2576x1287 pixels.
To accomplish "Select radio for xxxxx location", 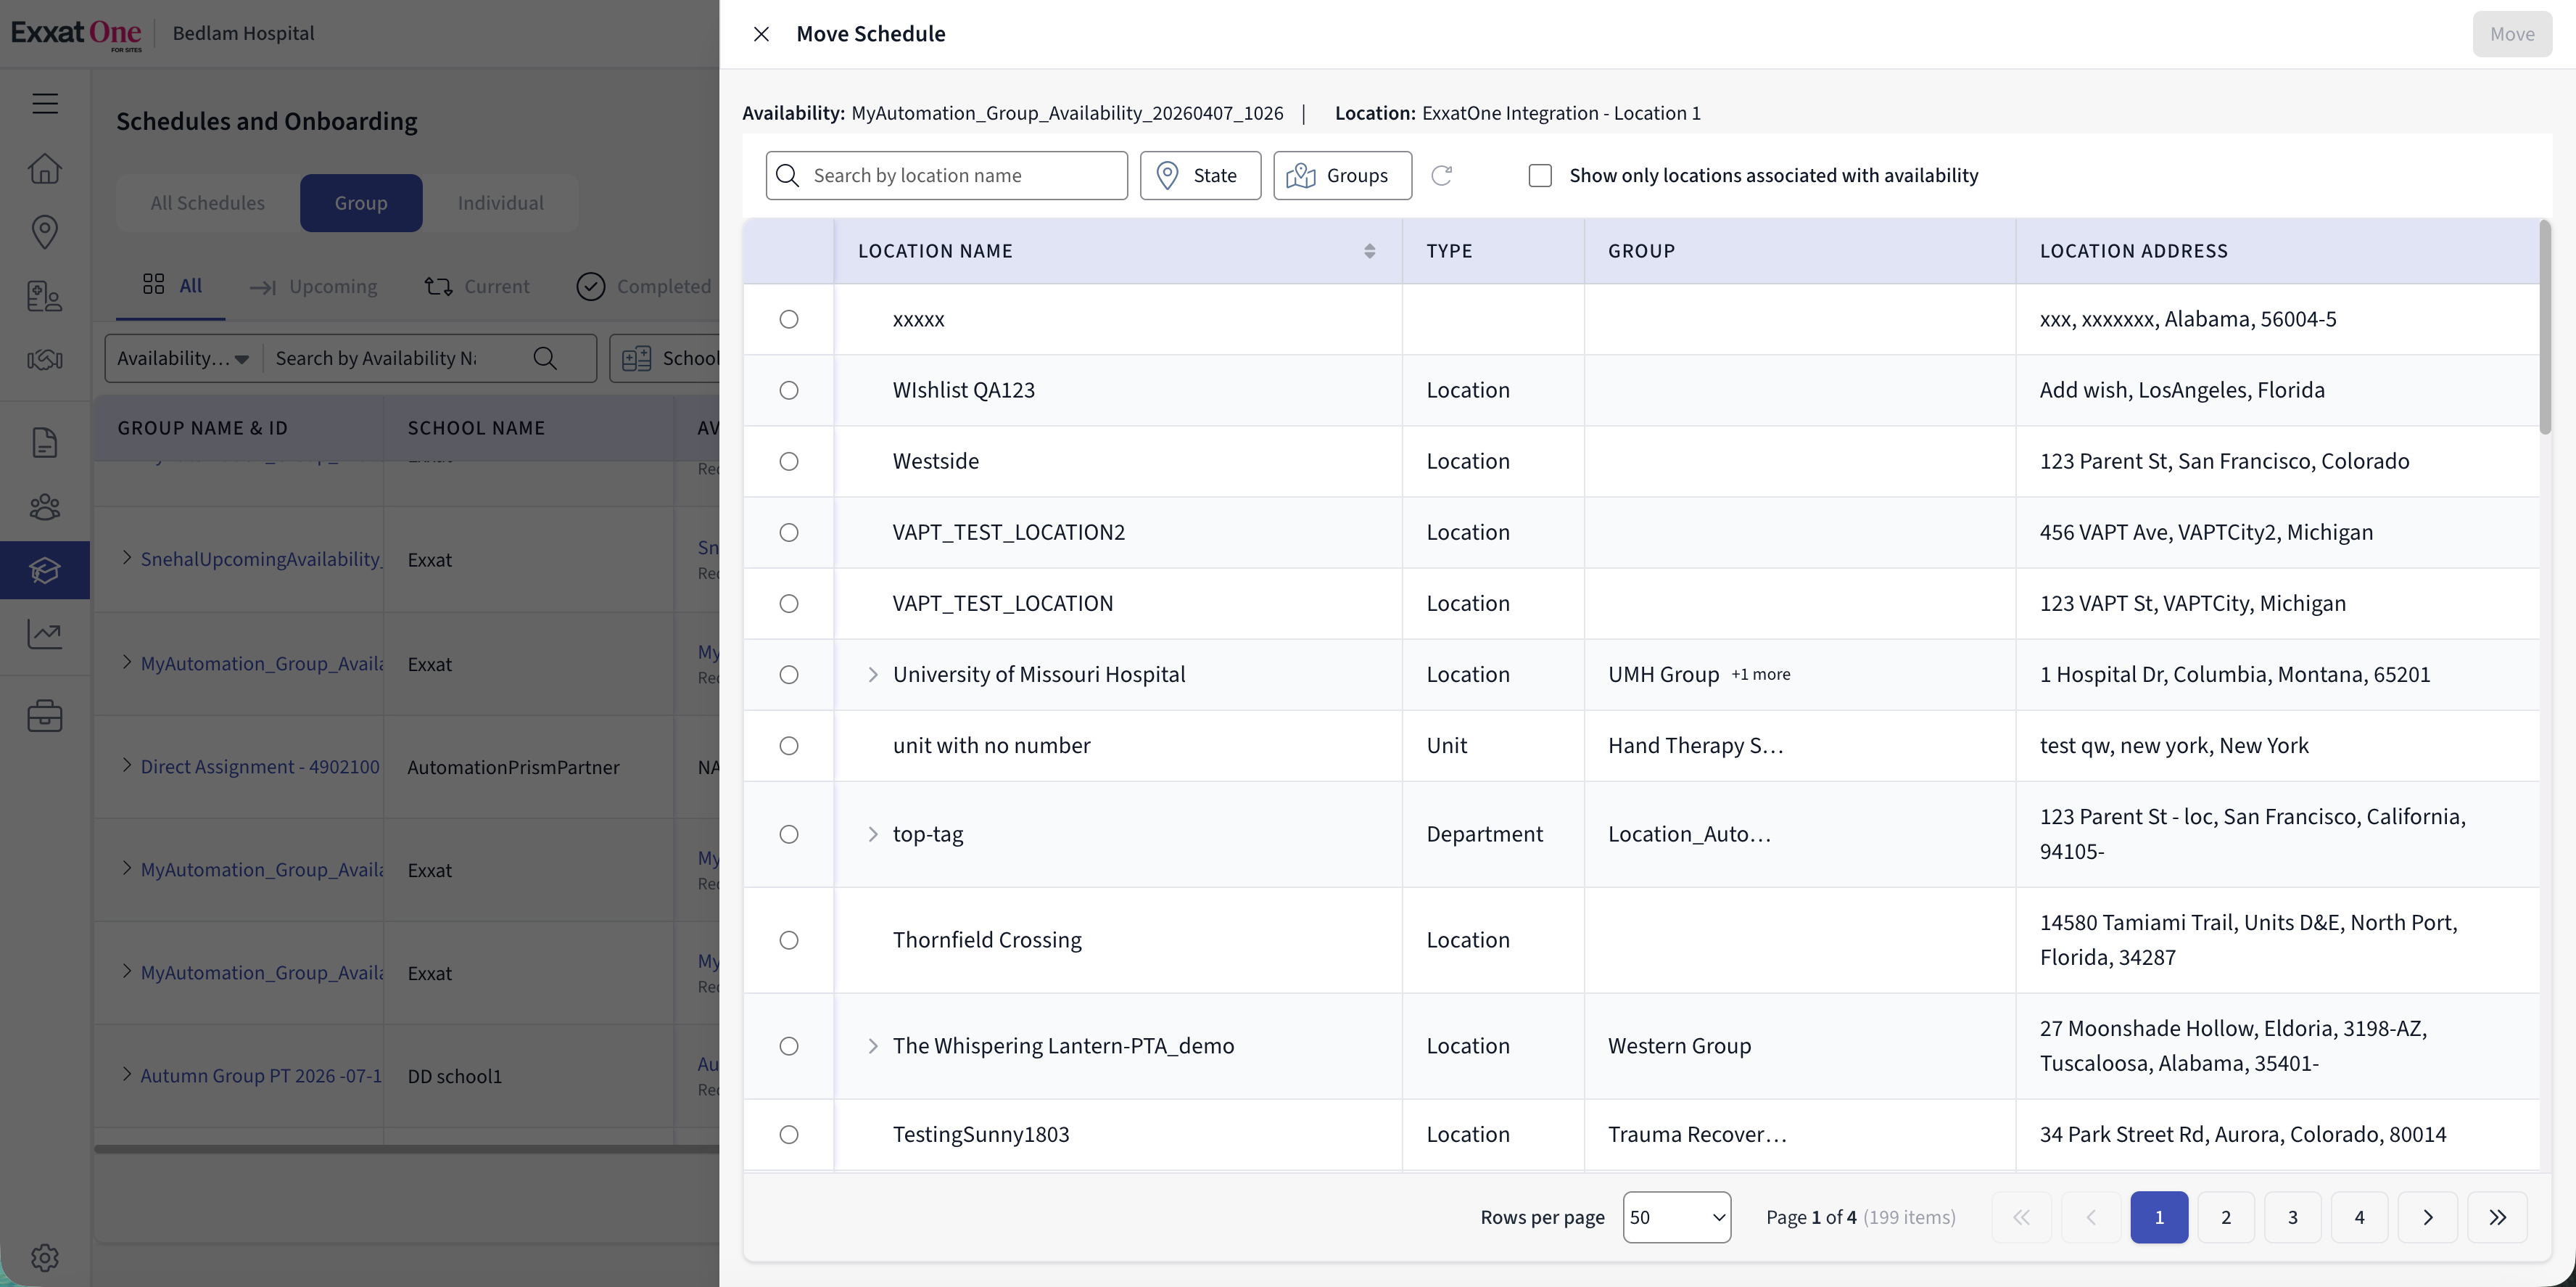I will pos(789,319).
